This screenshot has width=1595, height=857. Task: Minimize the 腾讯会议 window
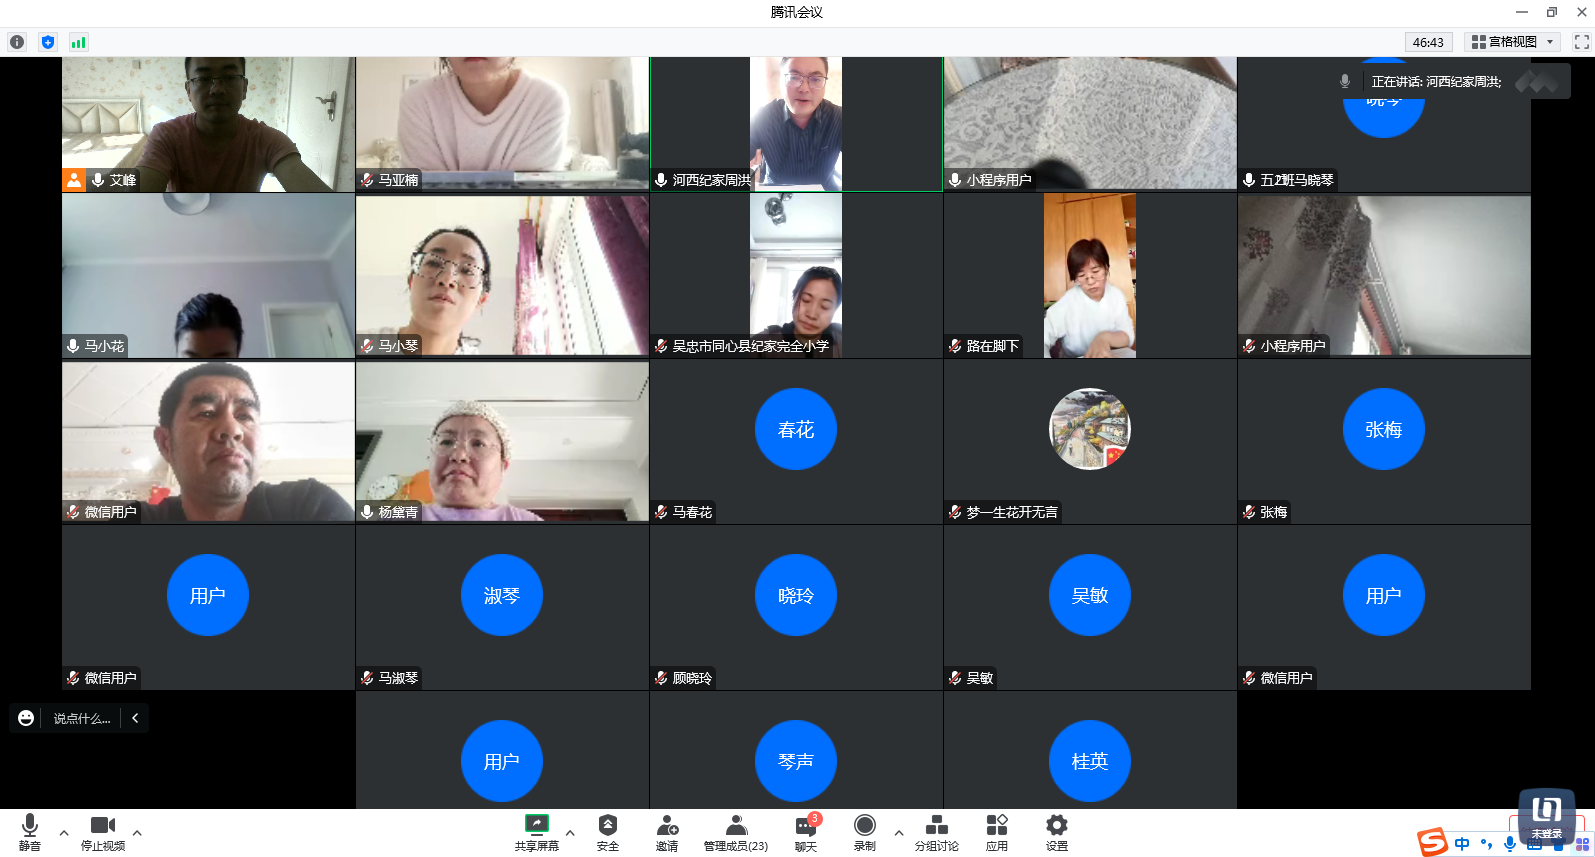1522,12
